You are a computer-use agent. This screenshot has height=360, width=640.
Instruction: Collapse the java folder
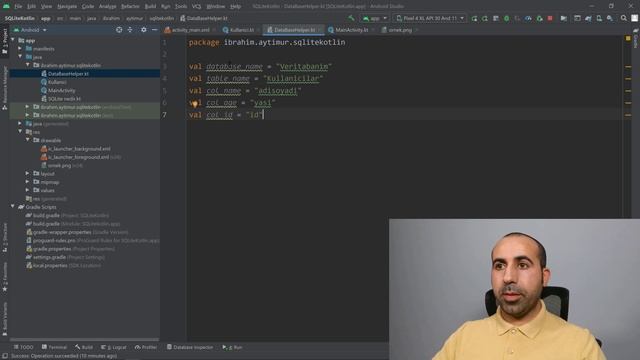20,57
